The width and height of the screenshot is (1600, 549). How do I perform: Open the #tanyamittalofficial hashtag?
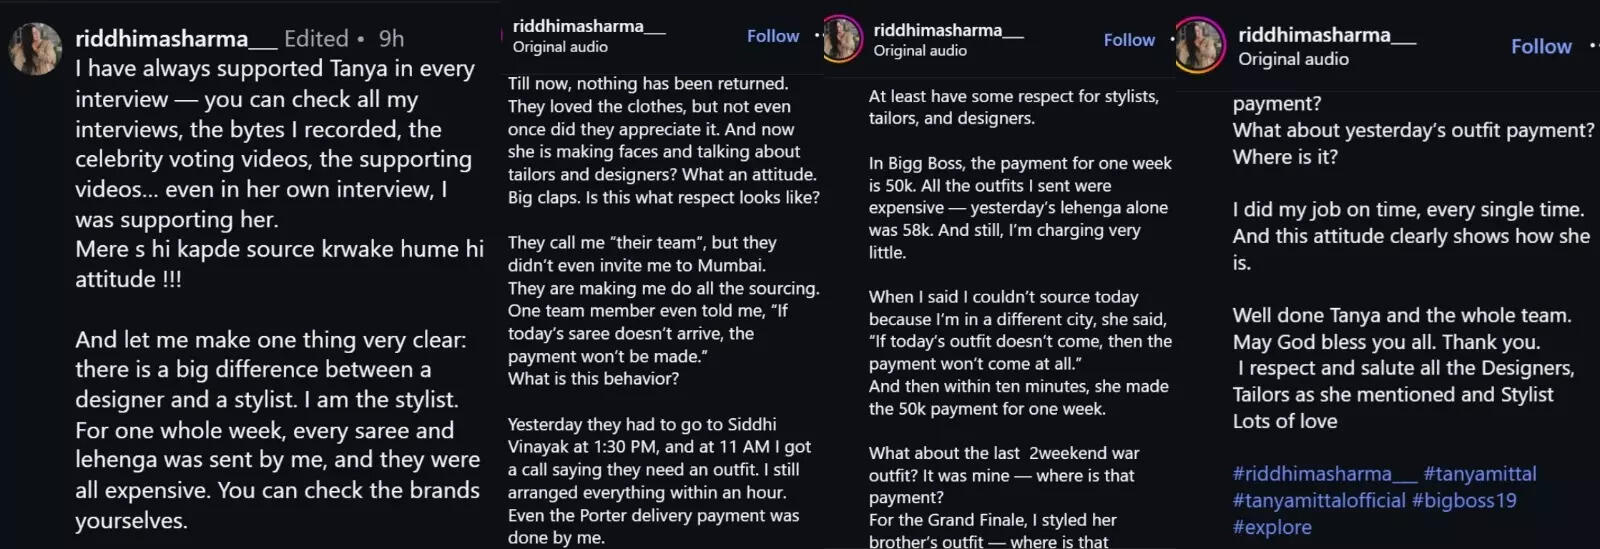(1319, 501)
